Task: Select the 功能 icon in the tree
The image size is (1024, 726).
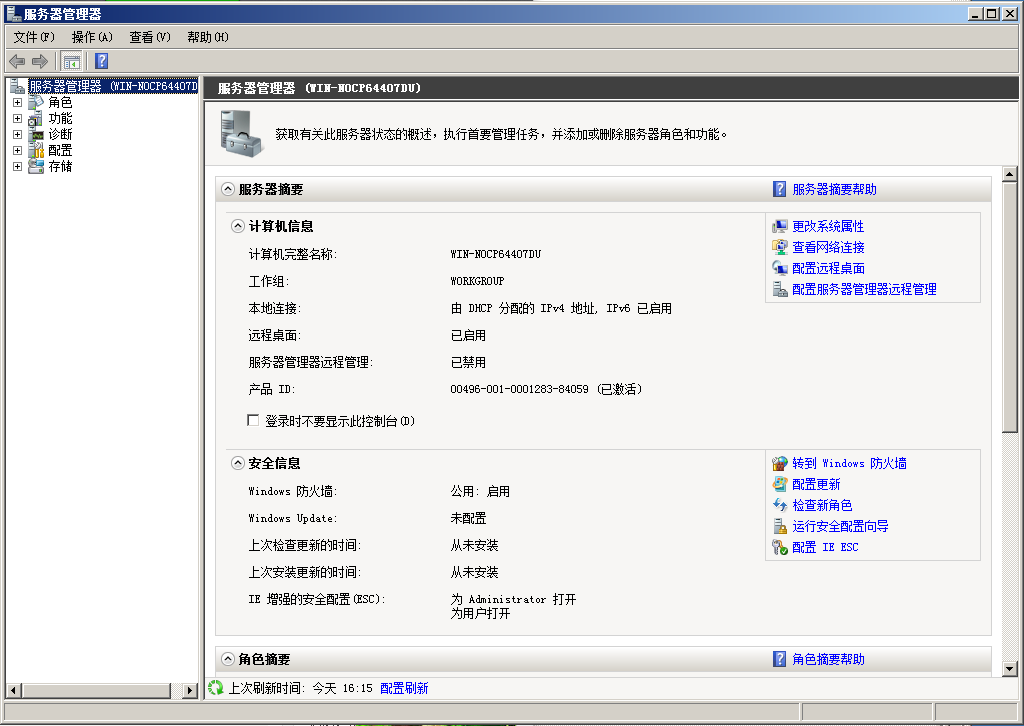Action: point(36,119)
